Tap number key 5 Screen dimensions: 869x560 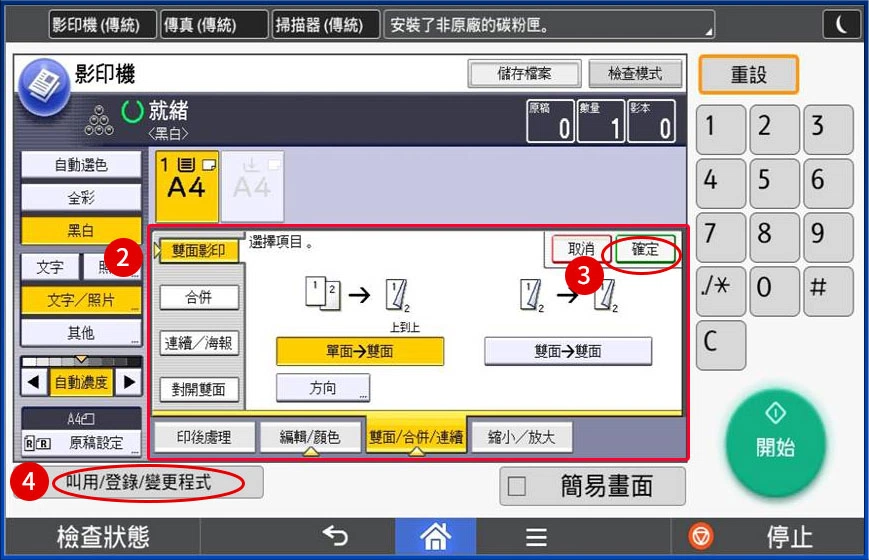pyautogui.click(x=775, y=183)
